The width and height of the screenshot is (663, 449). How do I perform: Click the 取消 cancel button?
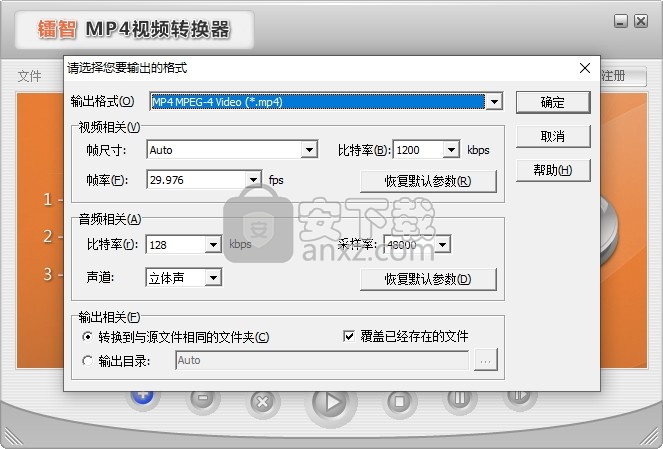point(553,137)
